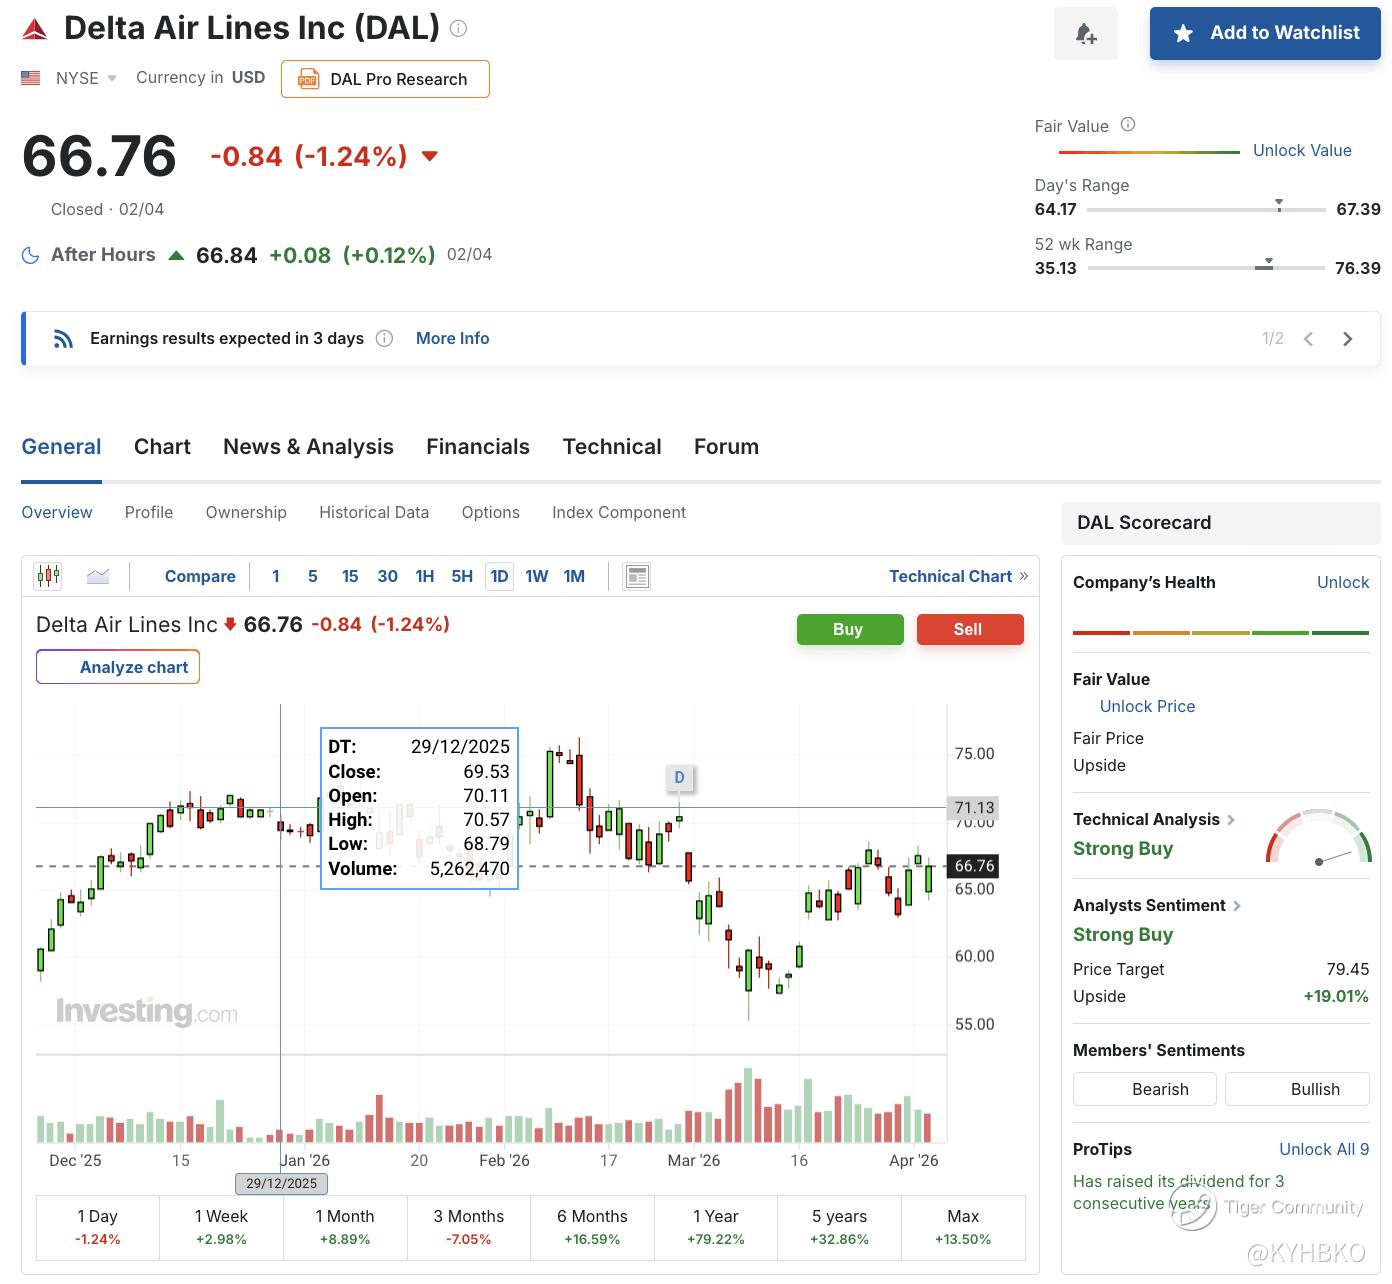
Task: Open Technical Analysis details chevron
Action: pos(1231,819)
